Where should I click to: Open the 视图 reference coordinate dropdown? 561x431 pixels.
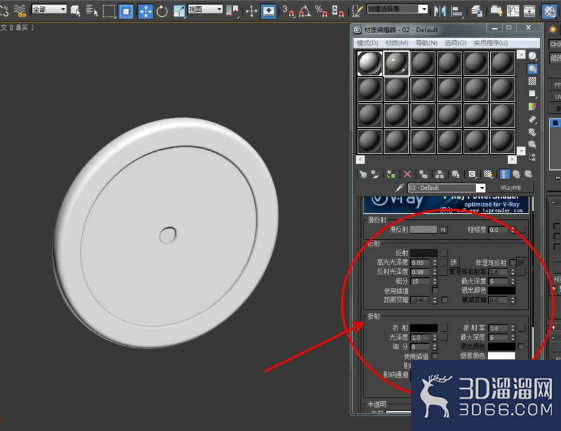[205, 9]
